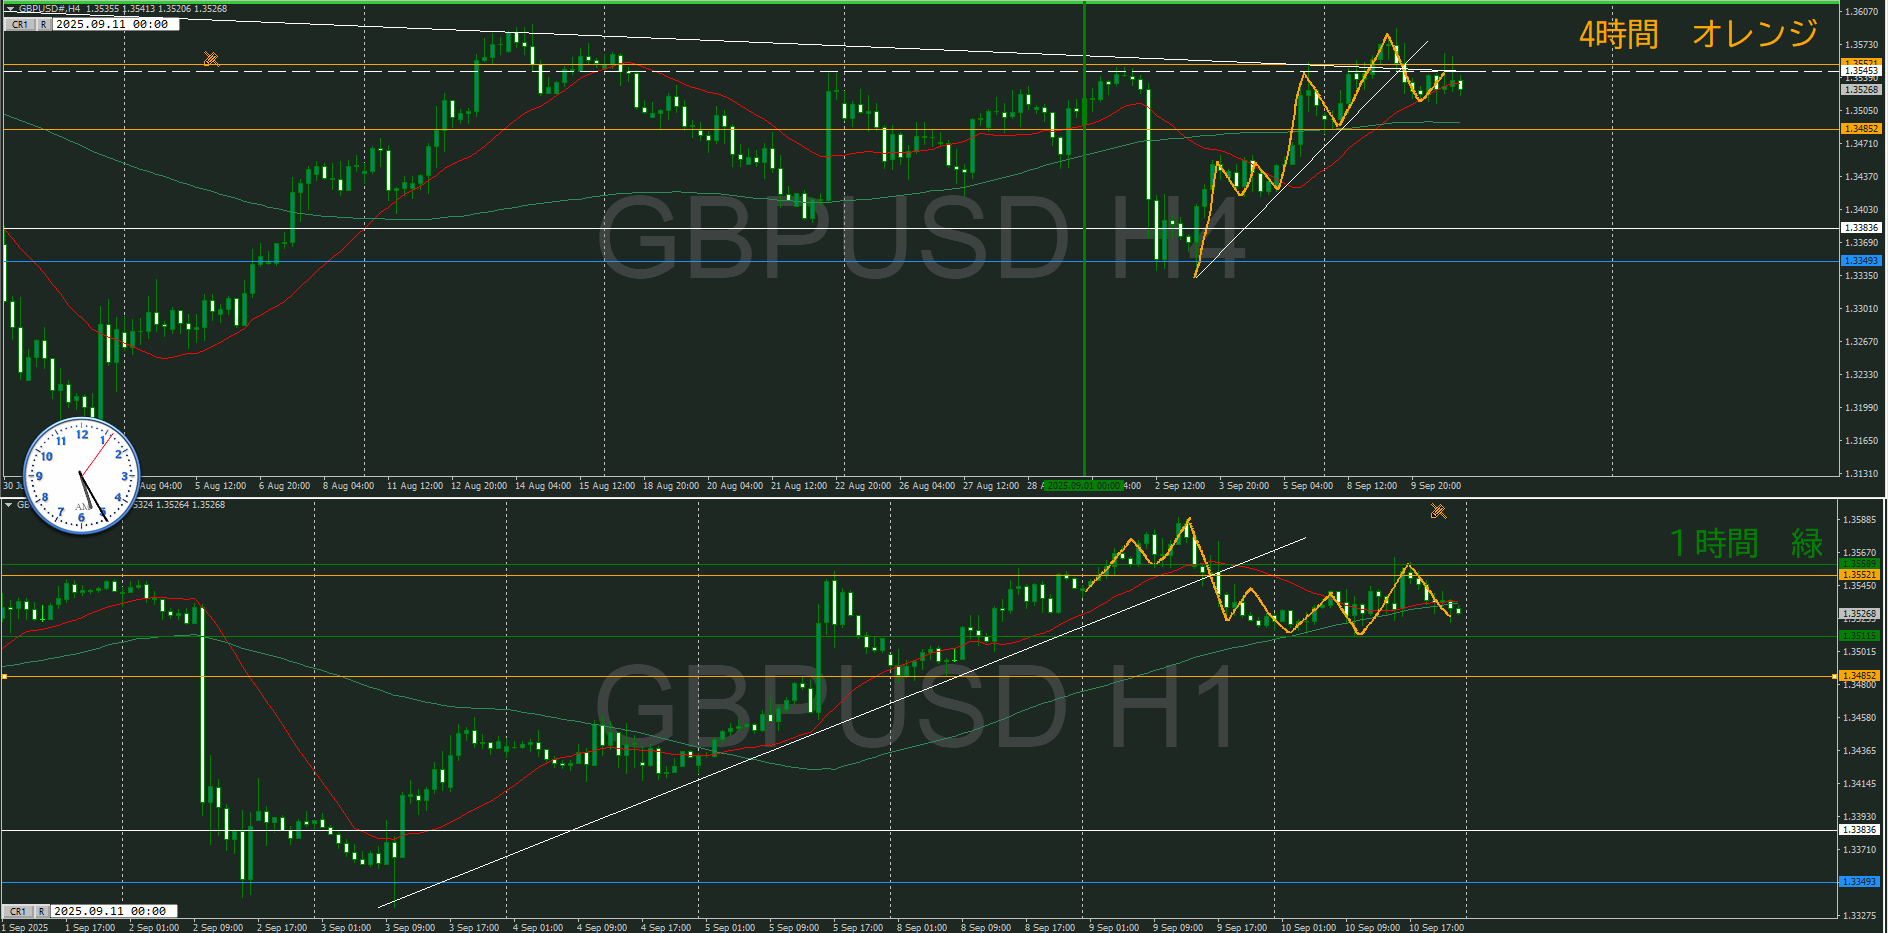
Task: Click the blue 1.33493 price tag in H4
Action: coord(1861,261)
